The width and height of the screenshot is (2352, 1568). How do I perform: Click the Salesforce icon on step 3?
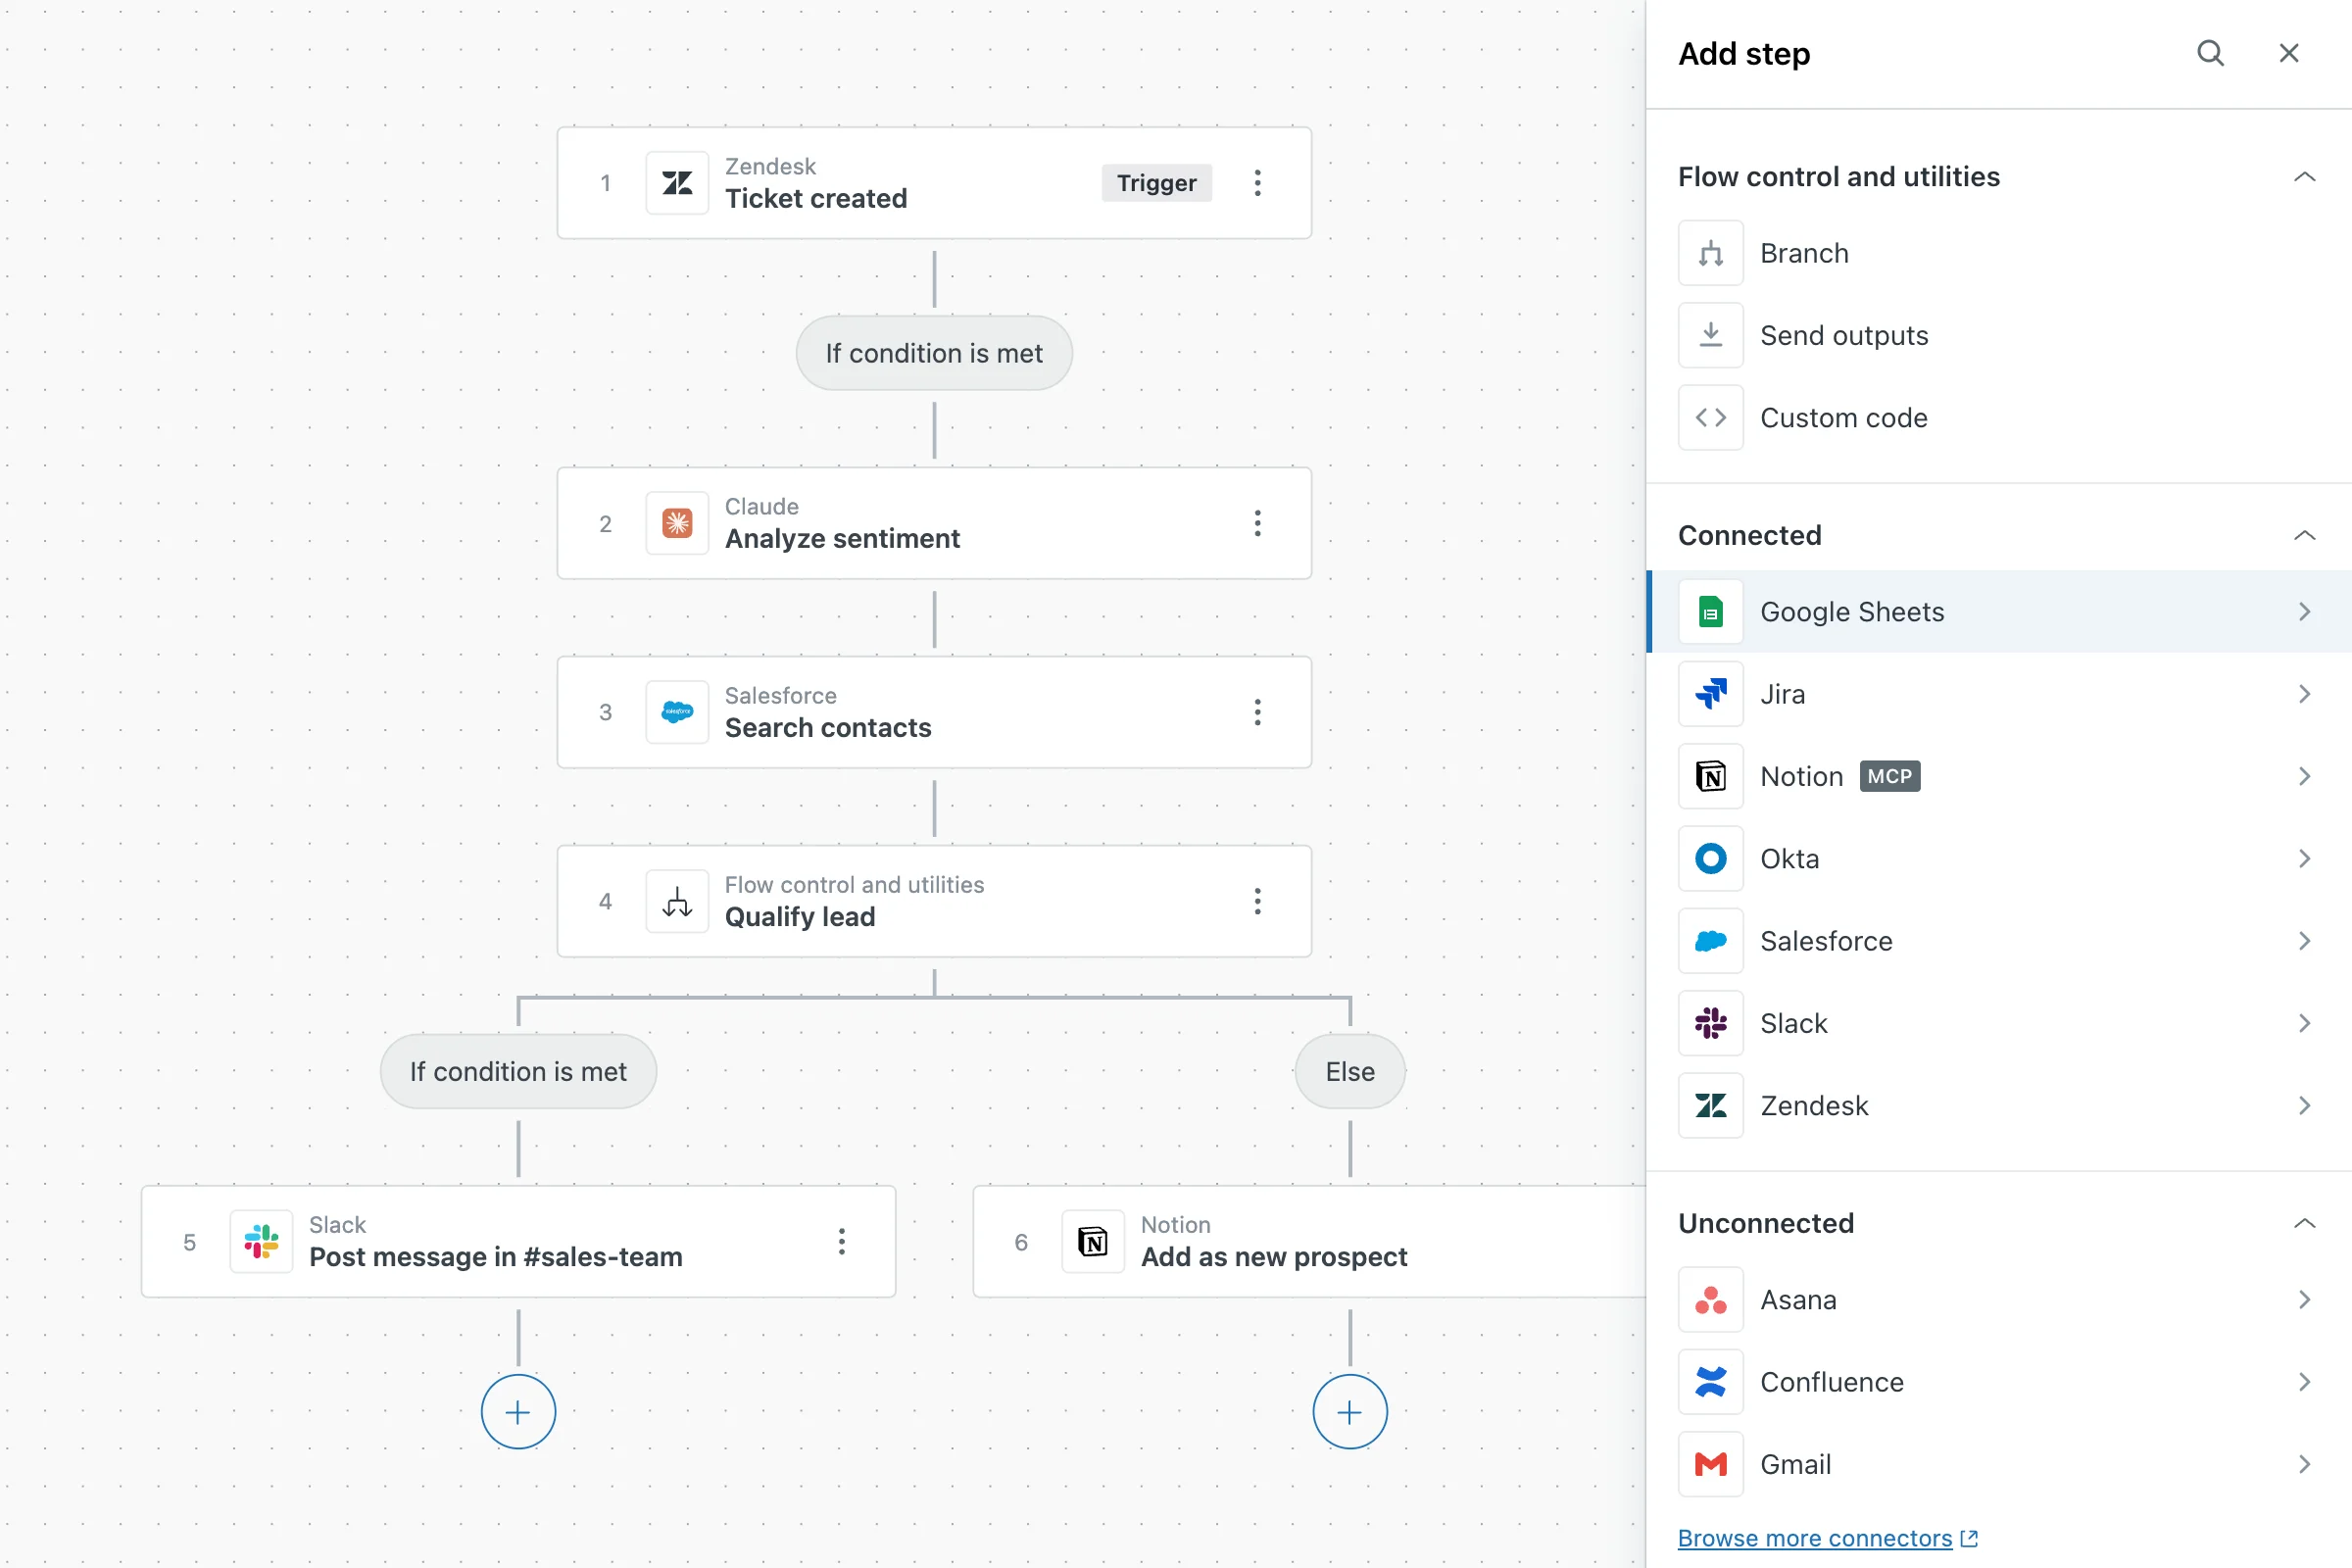point(677,712)
